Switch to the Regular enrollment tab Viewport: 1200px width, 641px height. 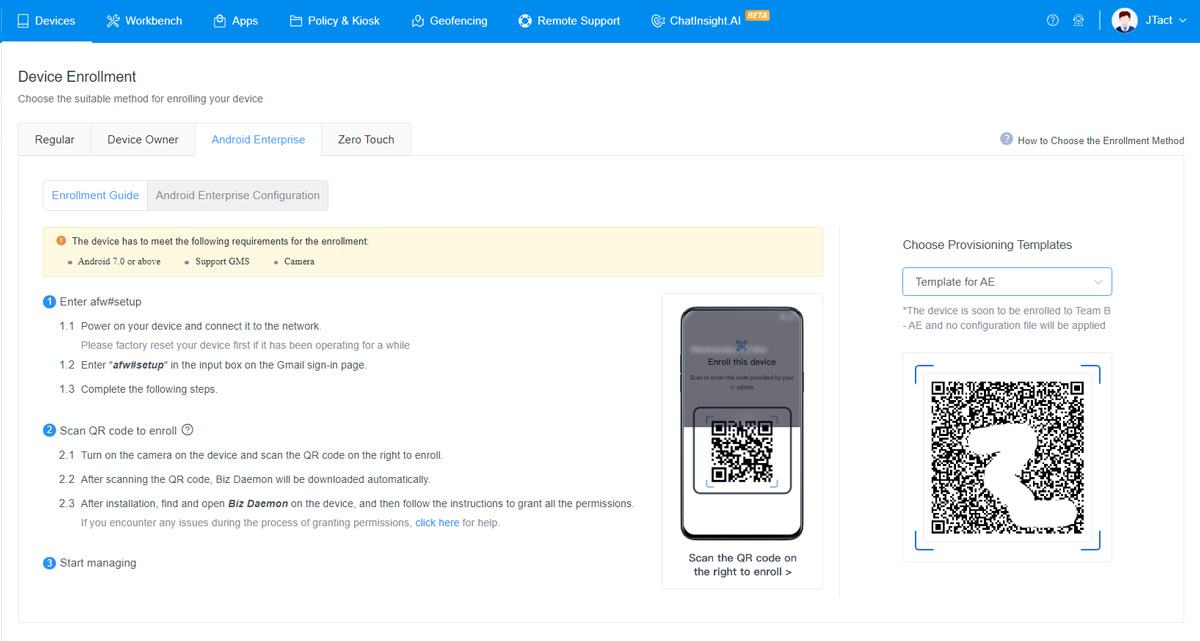55,140
